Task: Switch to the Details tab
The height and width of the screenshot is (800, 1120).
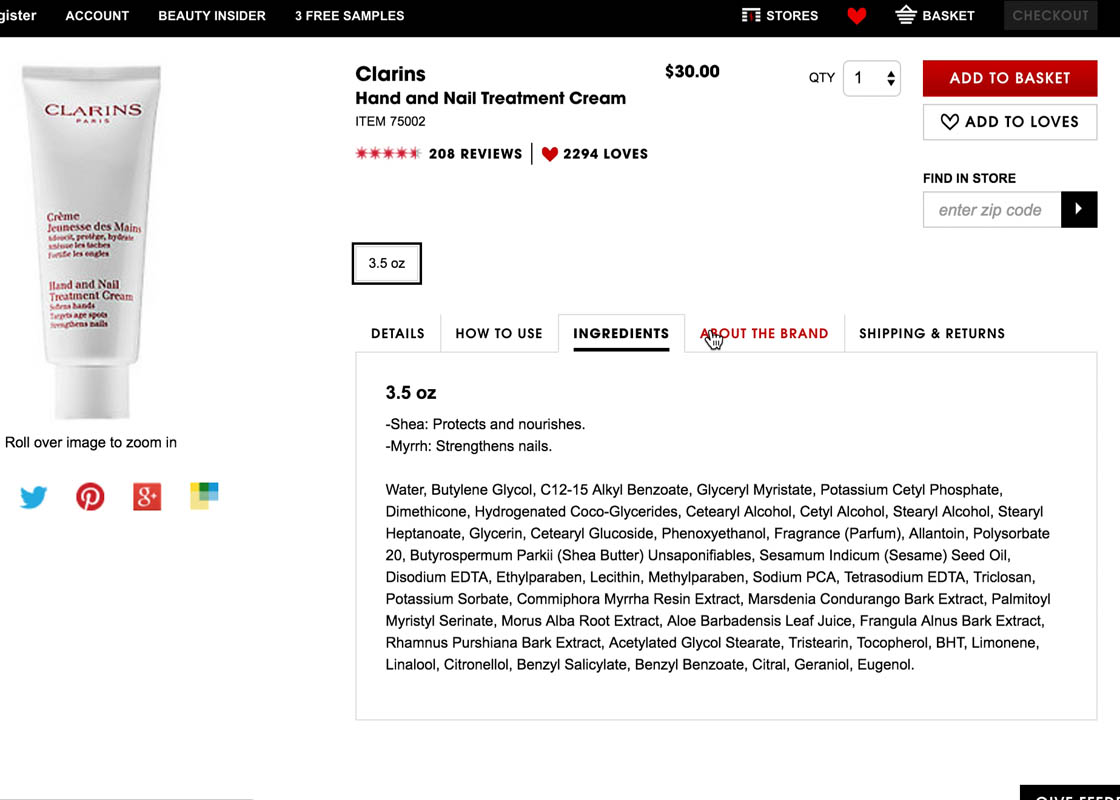Action: click(x=398, y=333)
